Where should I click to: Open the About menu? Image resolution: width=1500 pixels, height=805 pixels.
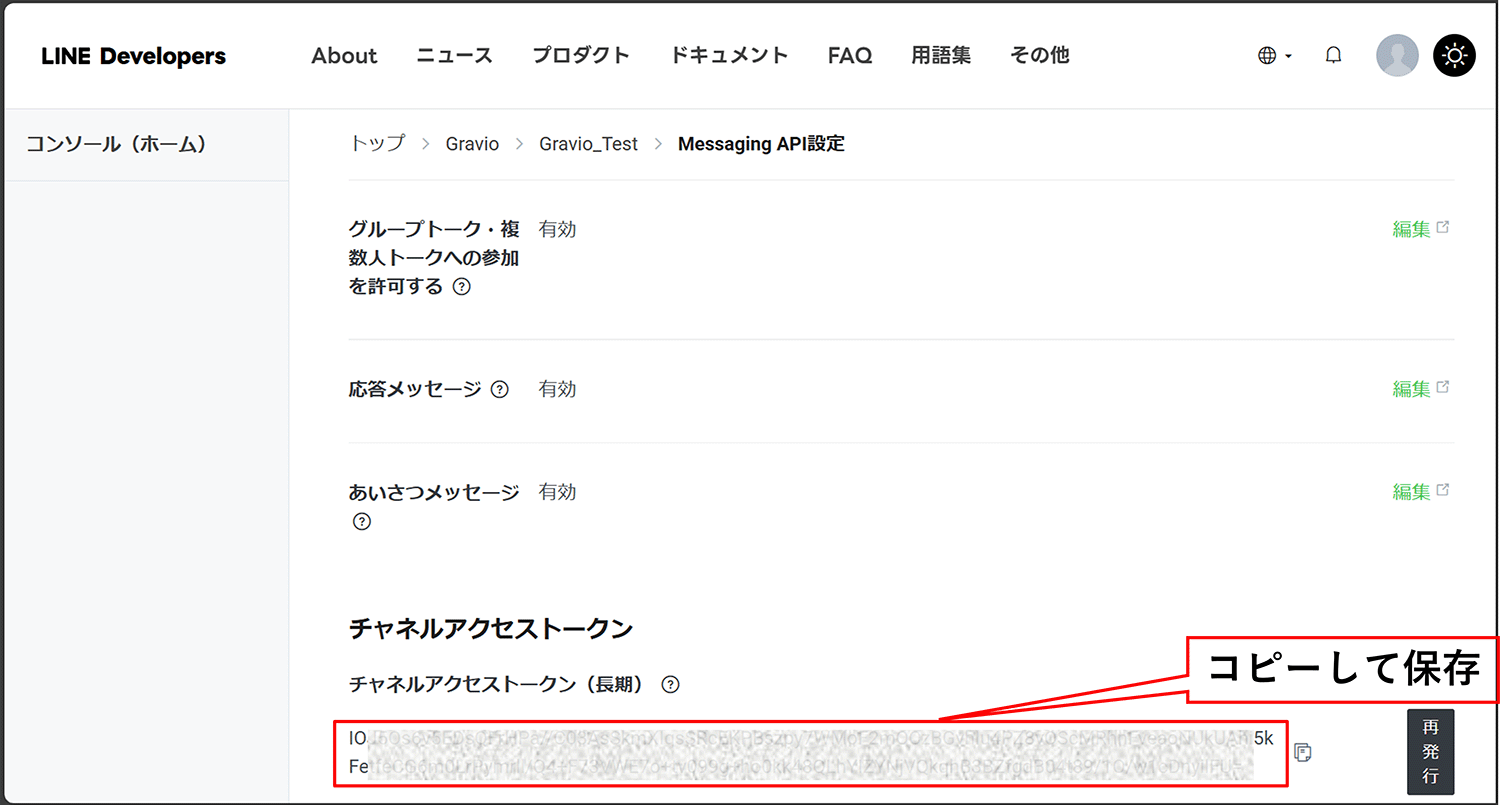(344, 56)
